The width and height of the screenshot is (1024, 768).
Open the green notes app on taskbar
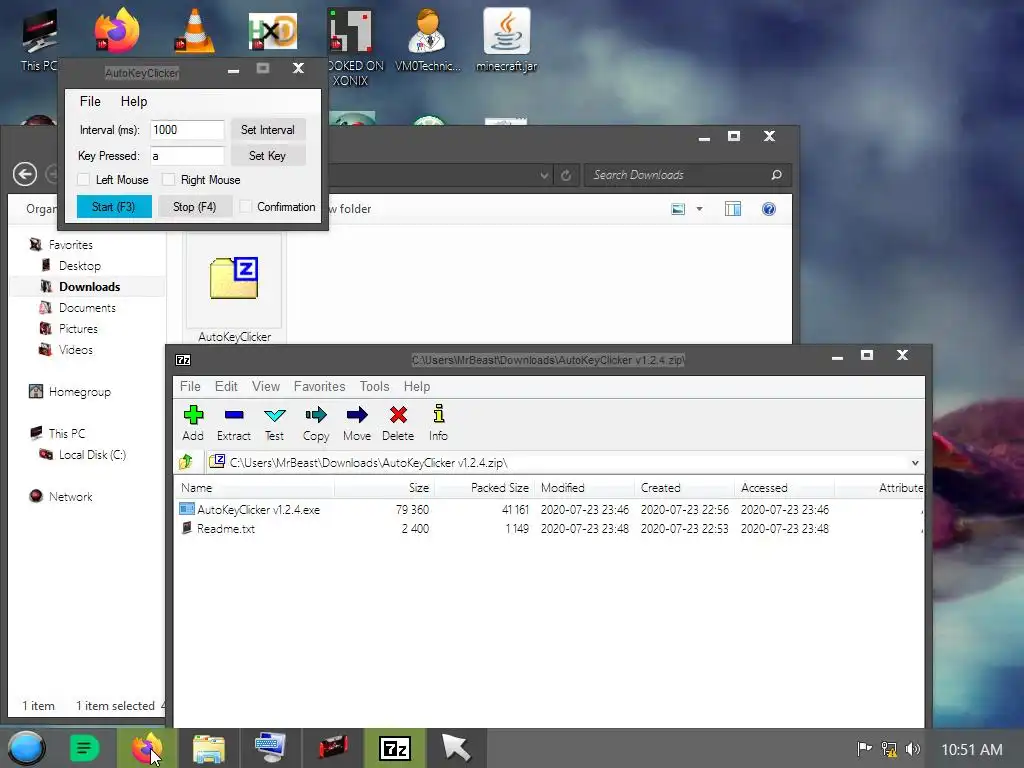(84, 748)
